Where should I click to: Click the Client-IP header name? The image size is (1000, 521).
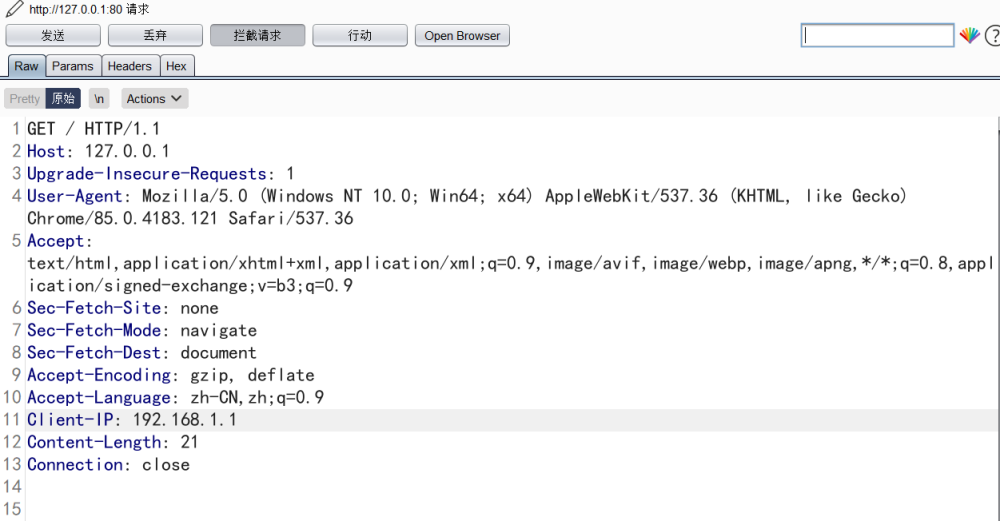[70, 420]
